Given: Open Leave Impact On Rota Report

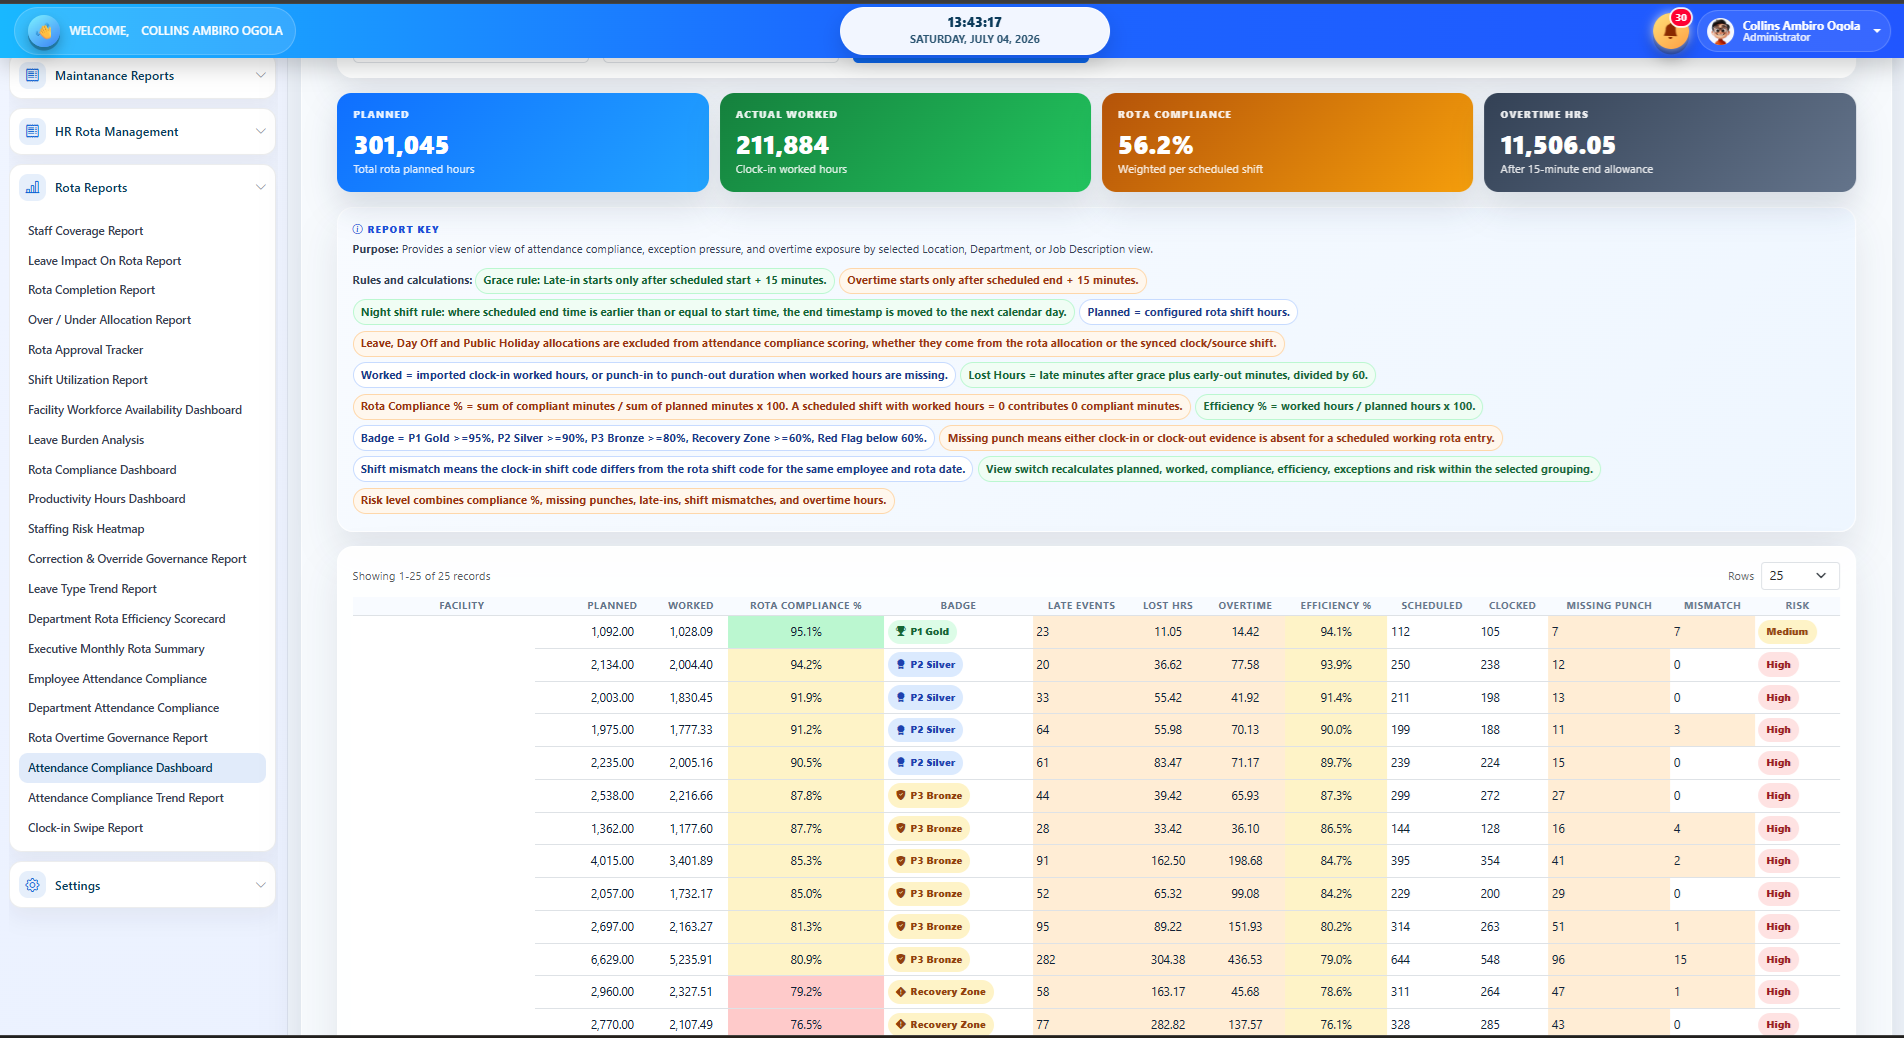Looking at the screenshot, I should pyautogui.click(x=104, y=261).
